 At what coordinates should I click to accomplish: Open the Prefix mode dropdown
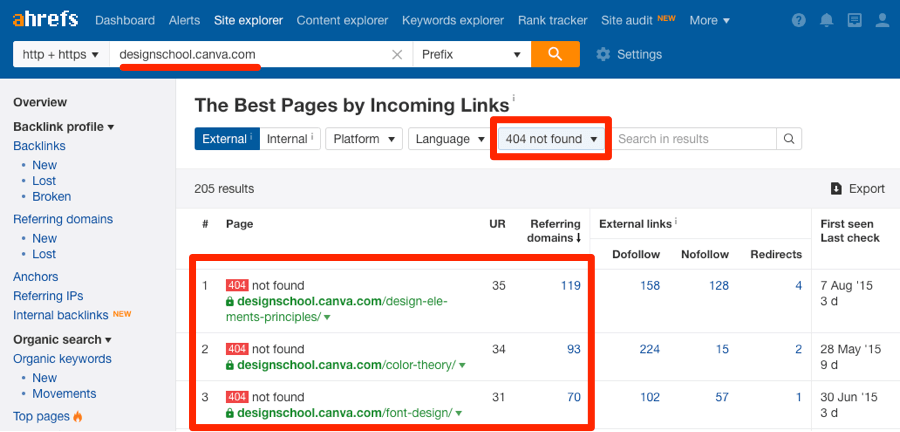471,55
